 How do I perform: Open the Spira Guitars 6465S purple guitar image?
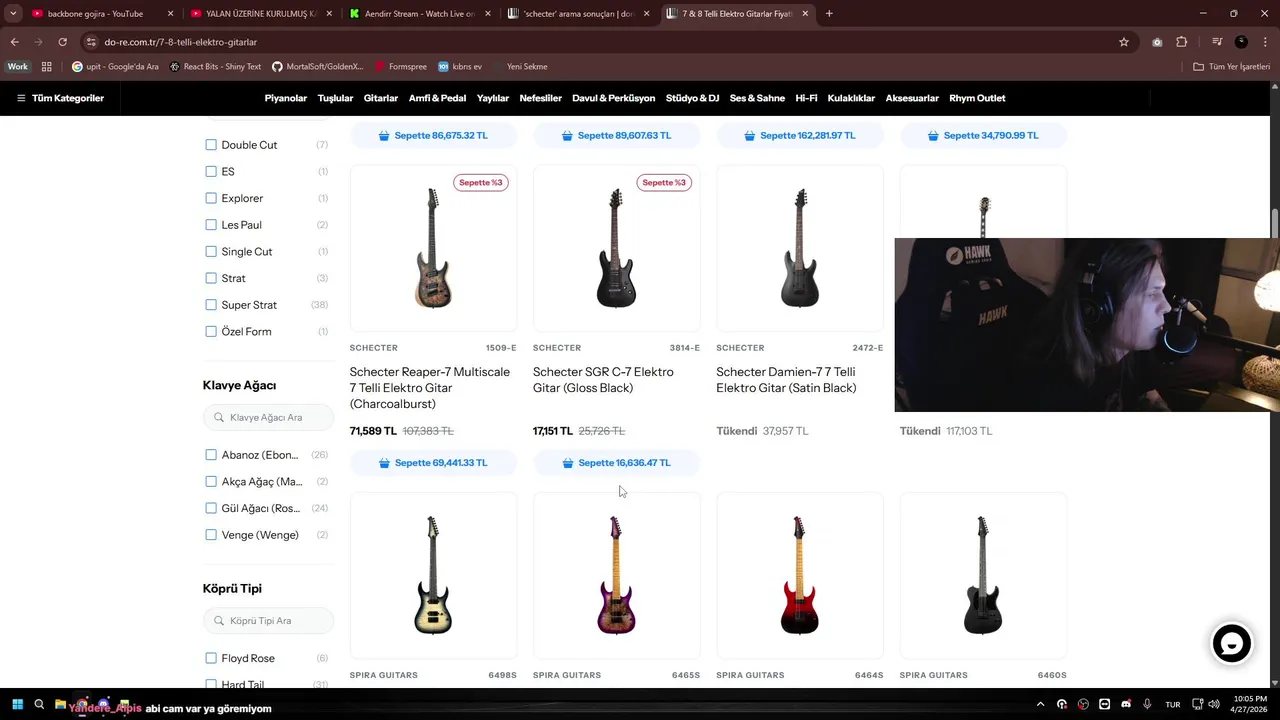tap(617, 575)
